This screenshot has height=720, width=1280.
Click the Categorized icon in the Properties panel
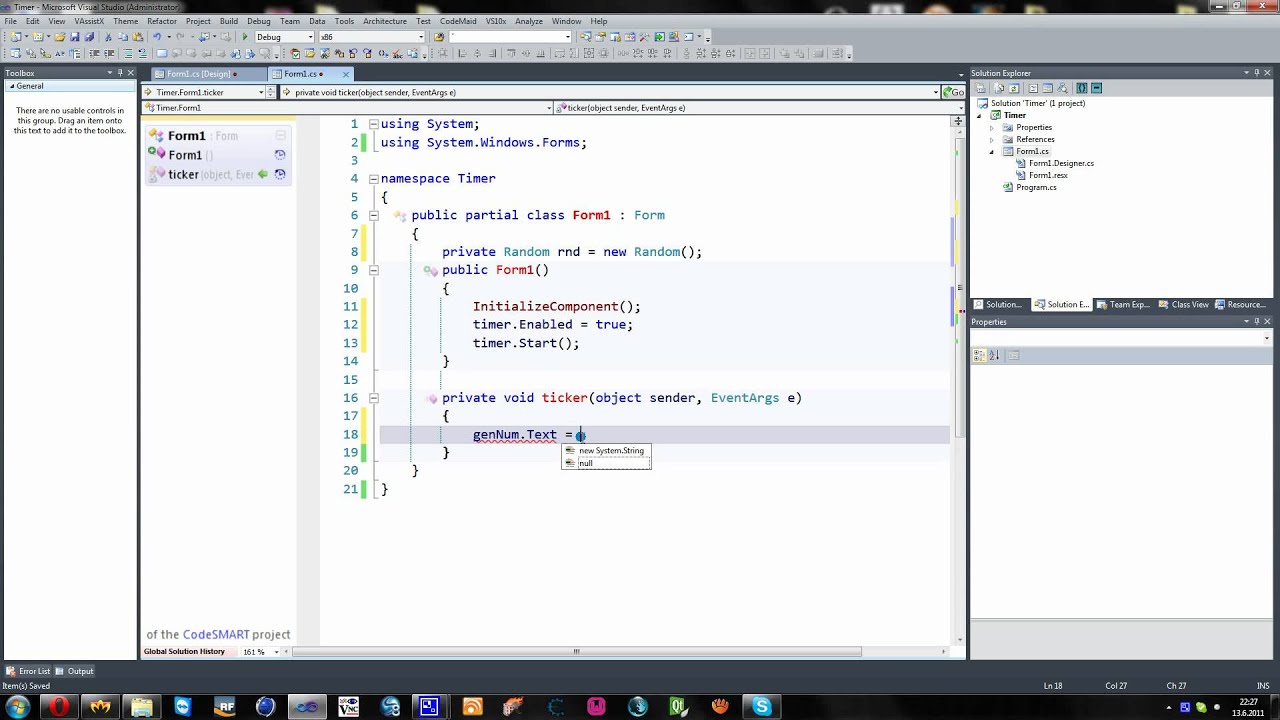pyautogui.click(x=981, y=355)
